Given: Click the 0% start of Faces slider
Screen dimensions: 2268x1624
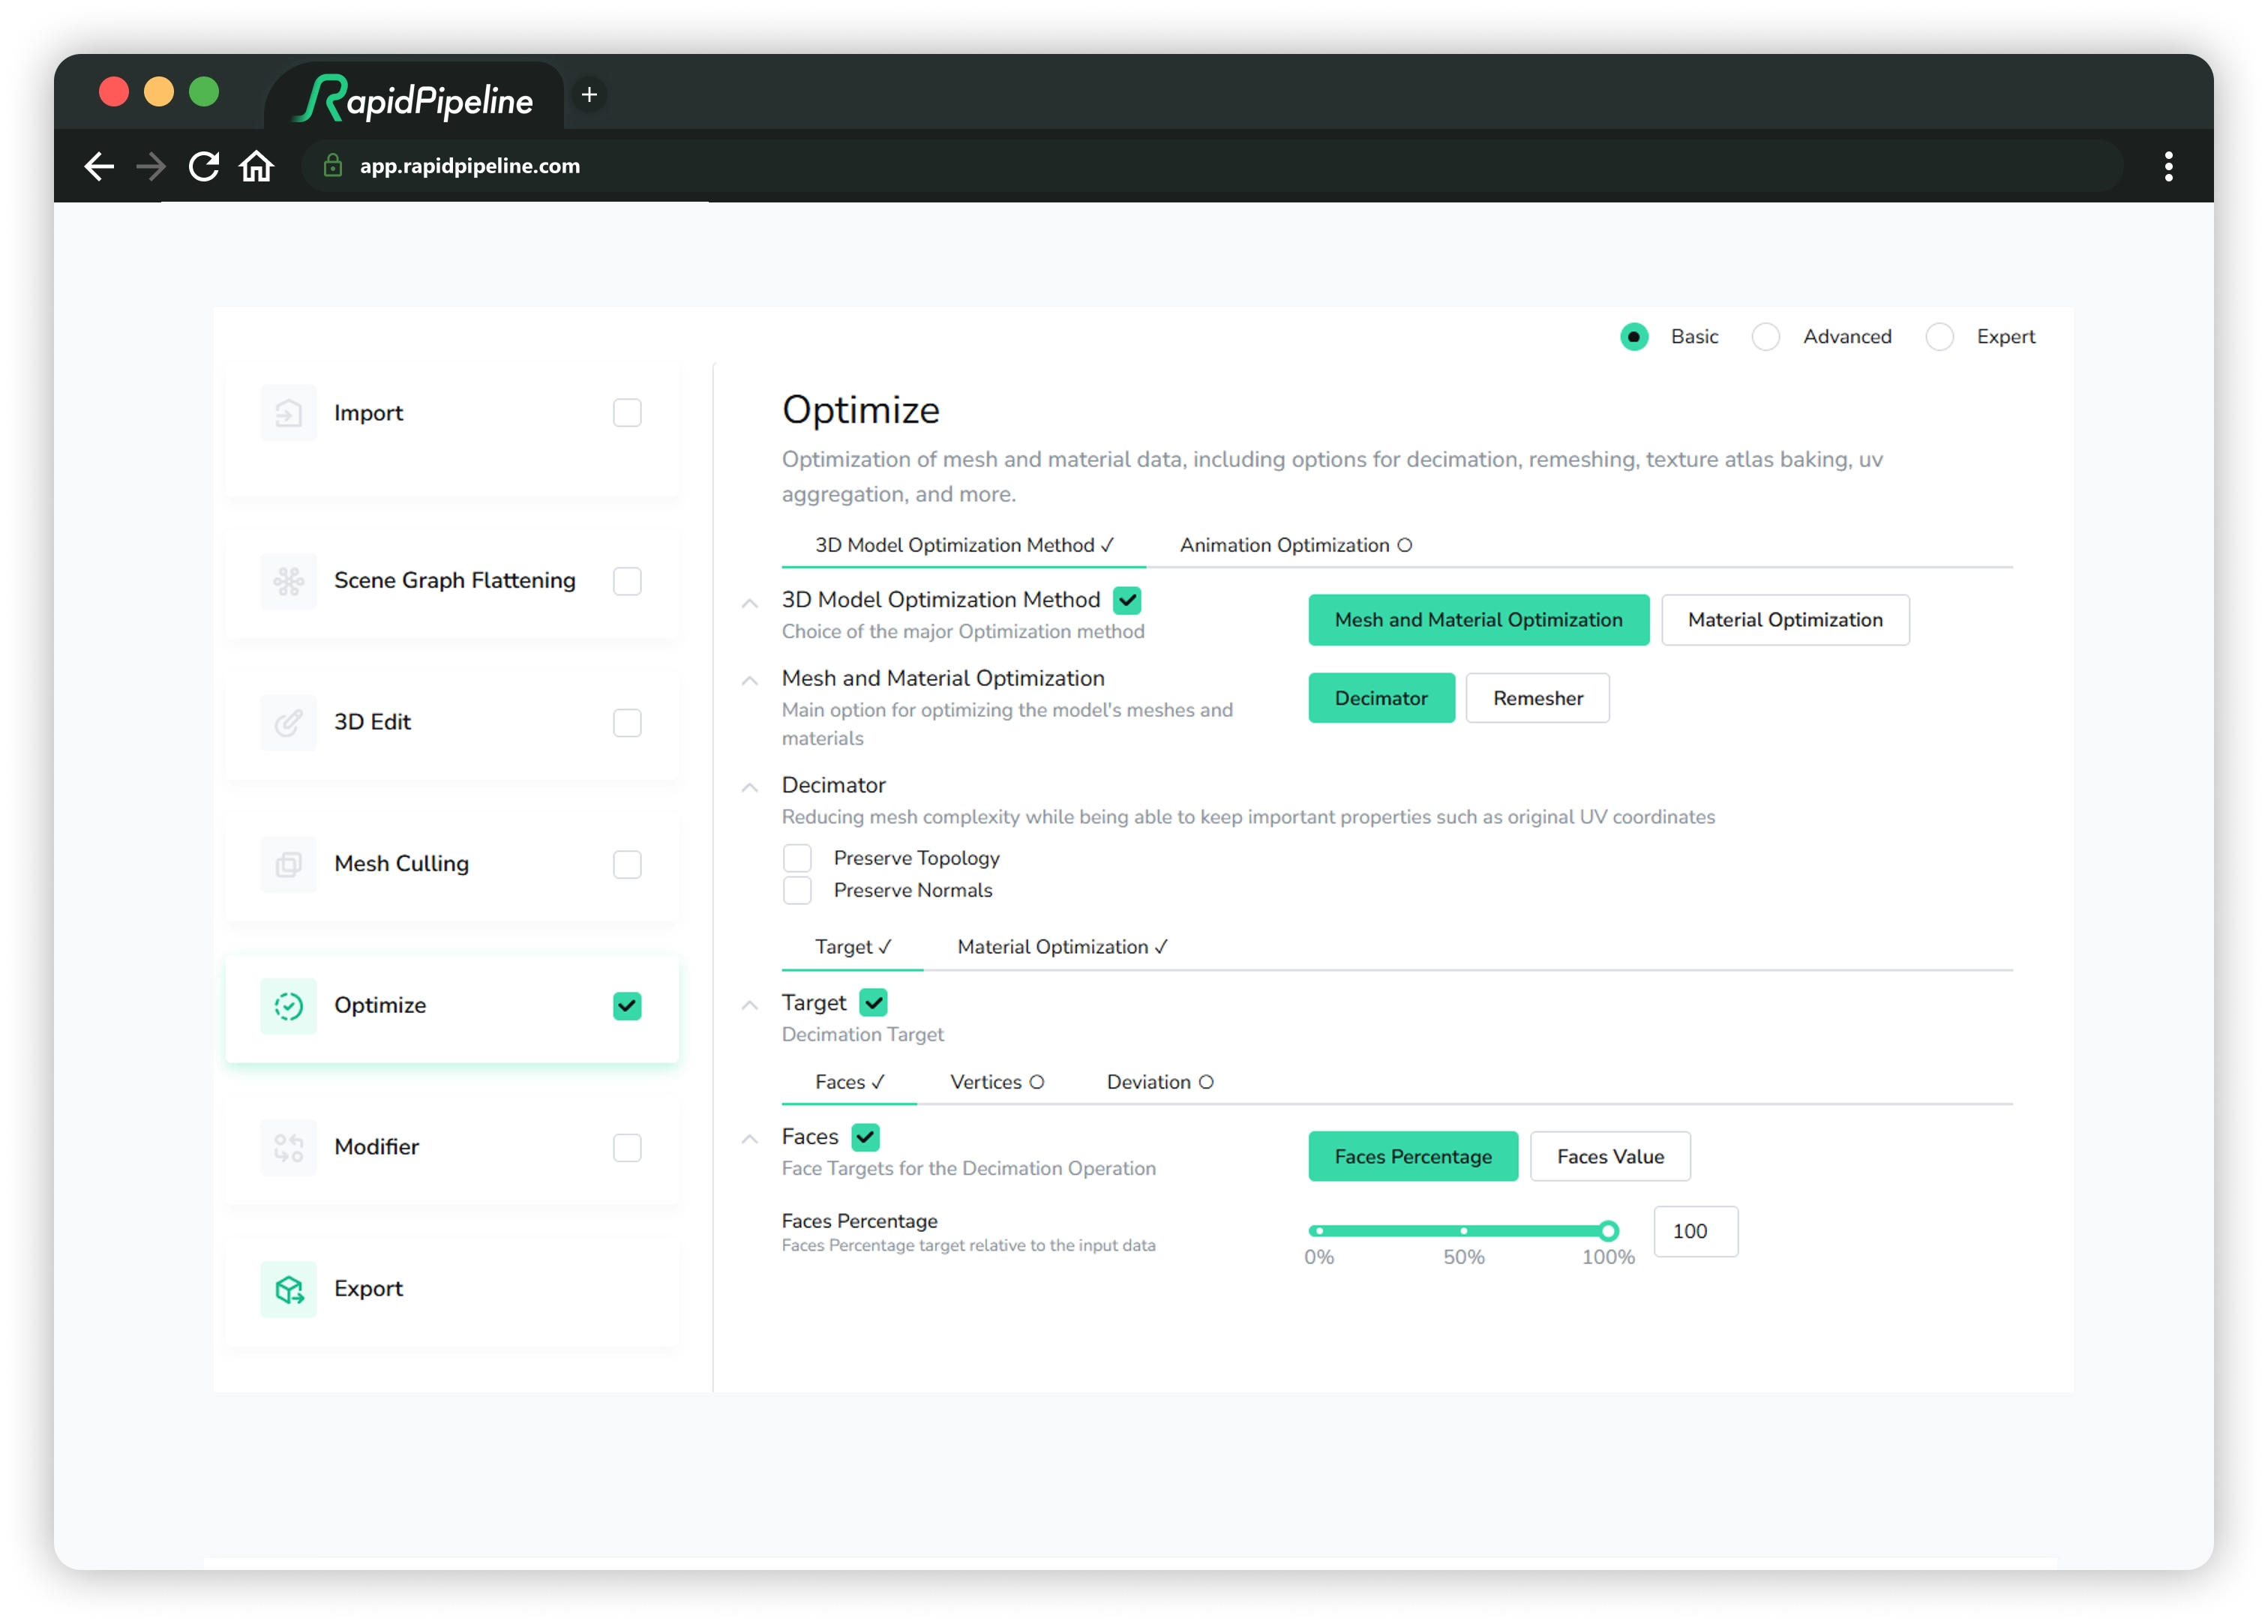Looking at the screenshot, I should pyautogui.click(x=1319, y=1231).
